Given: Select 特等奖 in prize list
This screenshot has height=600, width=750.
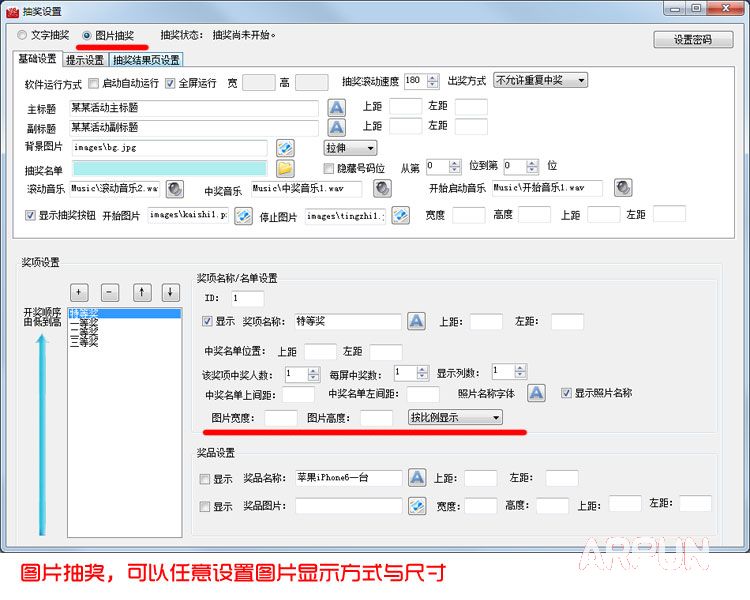Looking at the screenshot, I should 124,313.
